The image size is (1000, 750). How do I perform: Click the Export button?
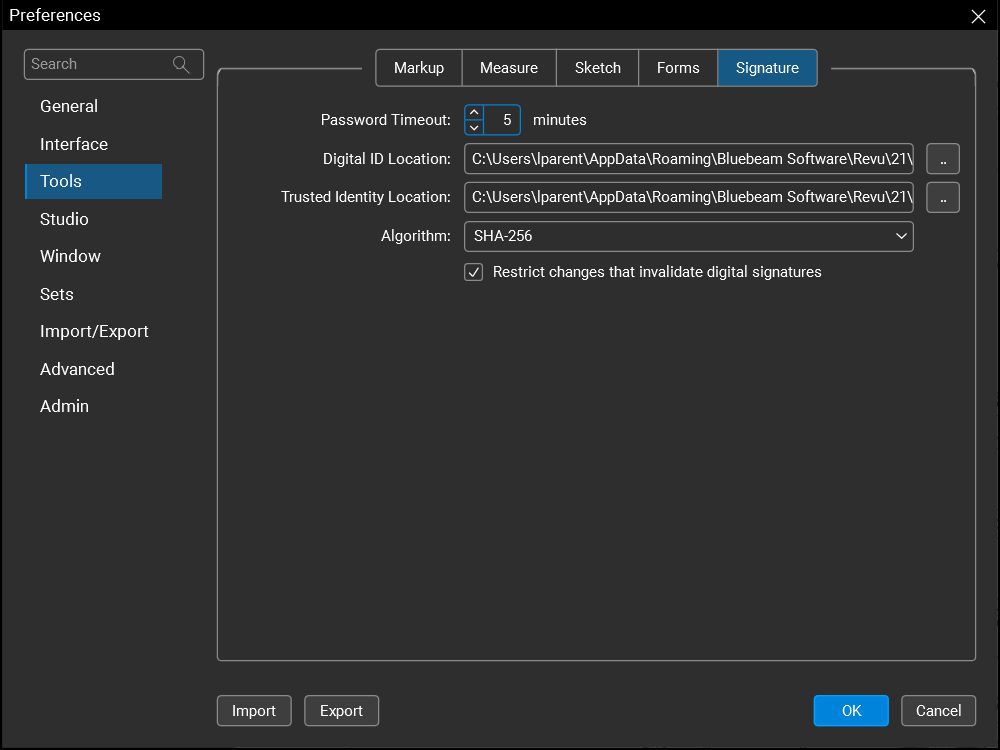pyautogui.click(x=341, y=711)
